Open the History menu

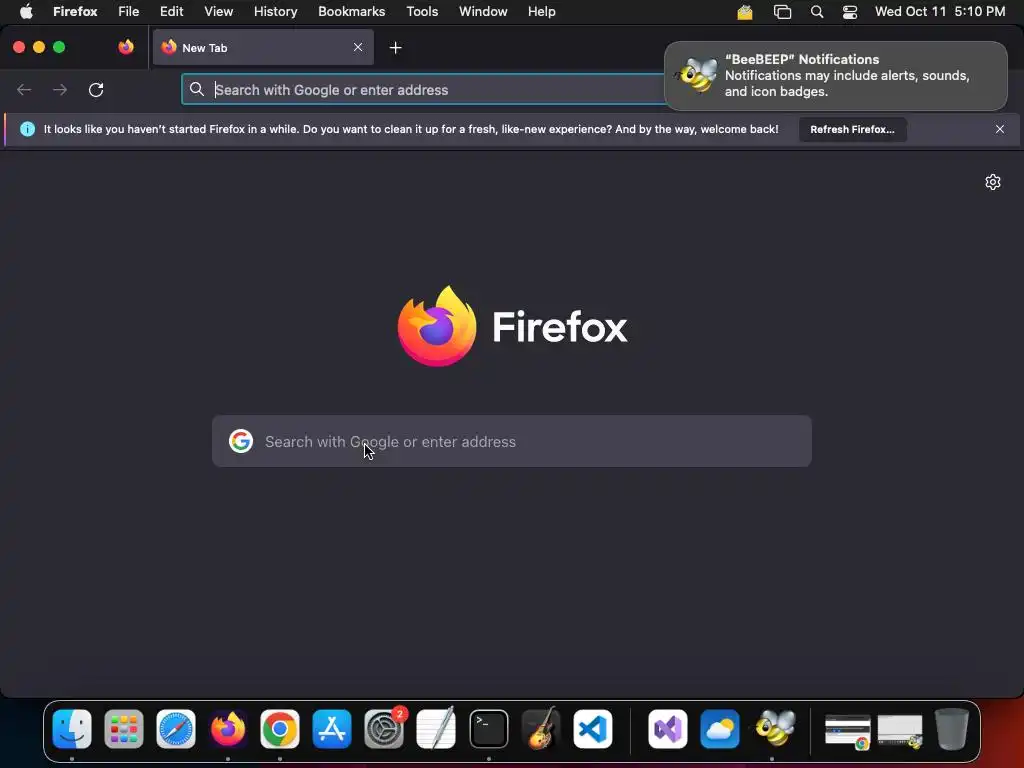pos(276,11)
